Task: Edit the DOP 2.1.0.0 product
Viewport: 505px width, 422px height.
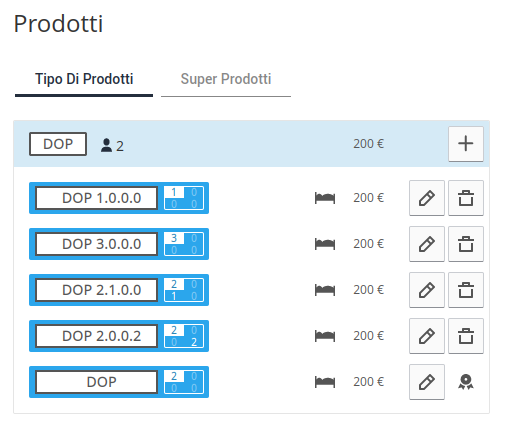Action: pos(427,290)
